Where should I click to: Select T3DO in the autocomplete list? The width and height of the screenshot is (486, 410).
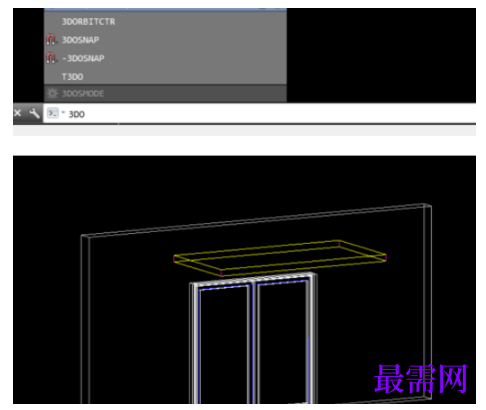[165, 76]
